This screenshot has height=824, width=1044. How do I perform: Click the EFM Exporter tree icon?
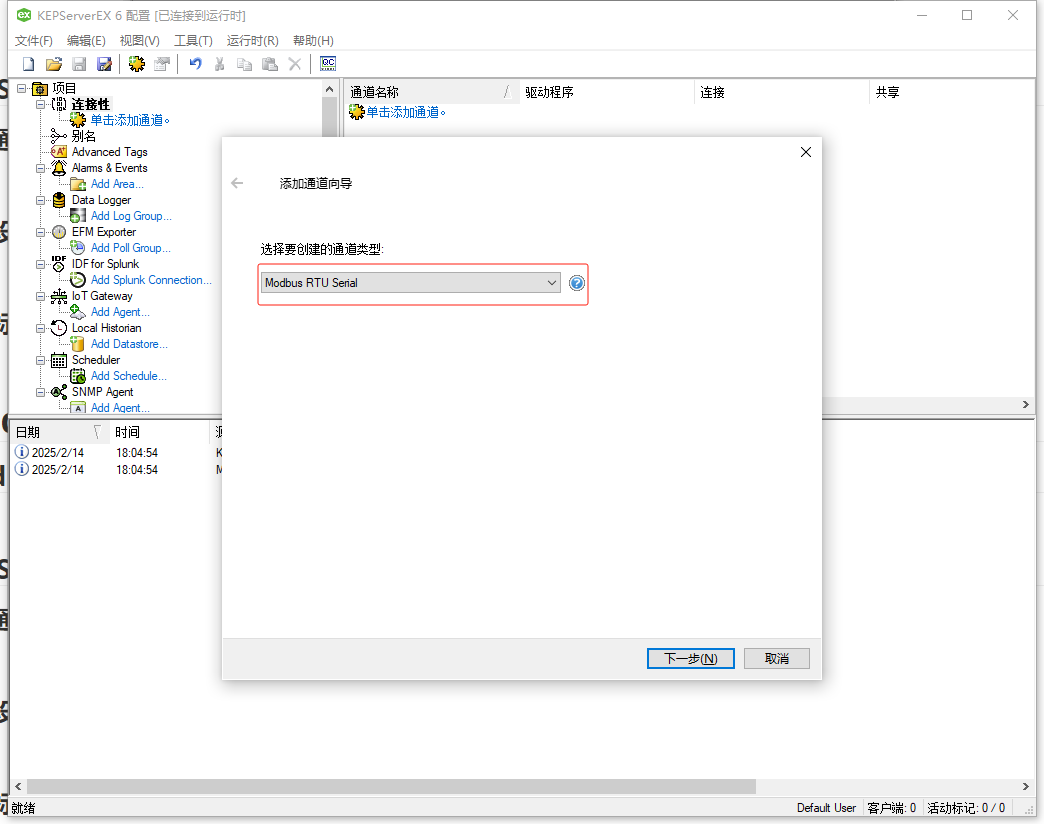59,232
